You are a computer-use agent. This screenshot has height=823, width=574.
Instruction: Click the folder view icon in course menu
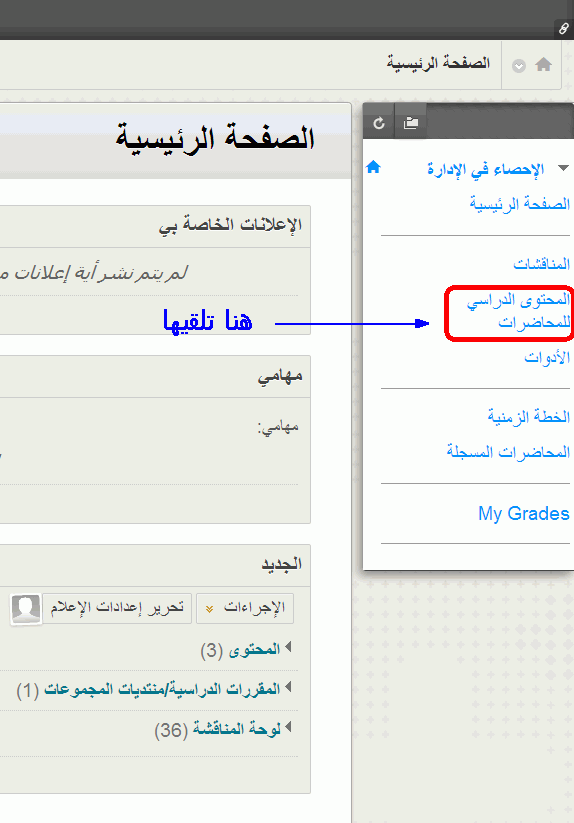click(x=410, y=123)
